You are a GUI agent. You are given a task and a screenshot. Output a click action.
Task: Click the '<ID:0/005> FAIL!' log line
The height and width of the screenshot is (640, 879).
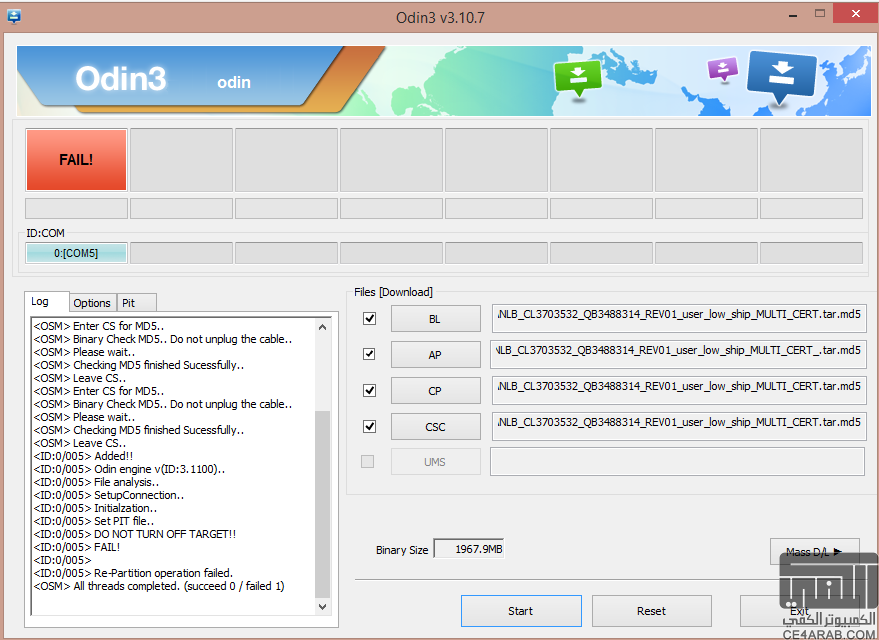(x=77, y=547)
